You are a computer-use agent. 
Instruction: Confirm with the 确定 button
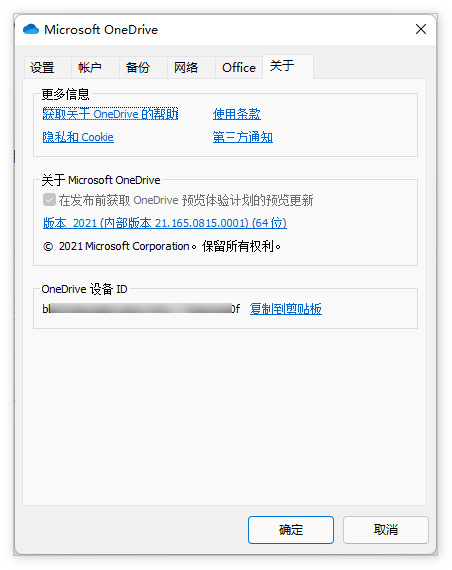[291, 530]
